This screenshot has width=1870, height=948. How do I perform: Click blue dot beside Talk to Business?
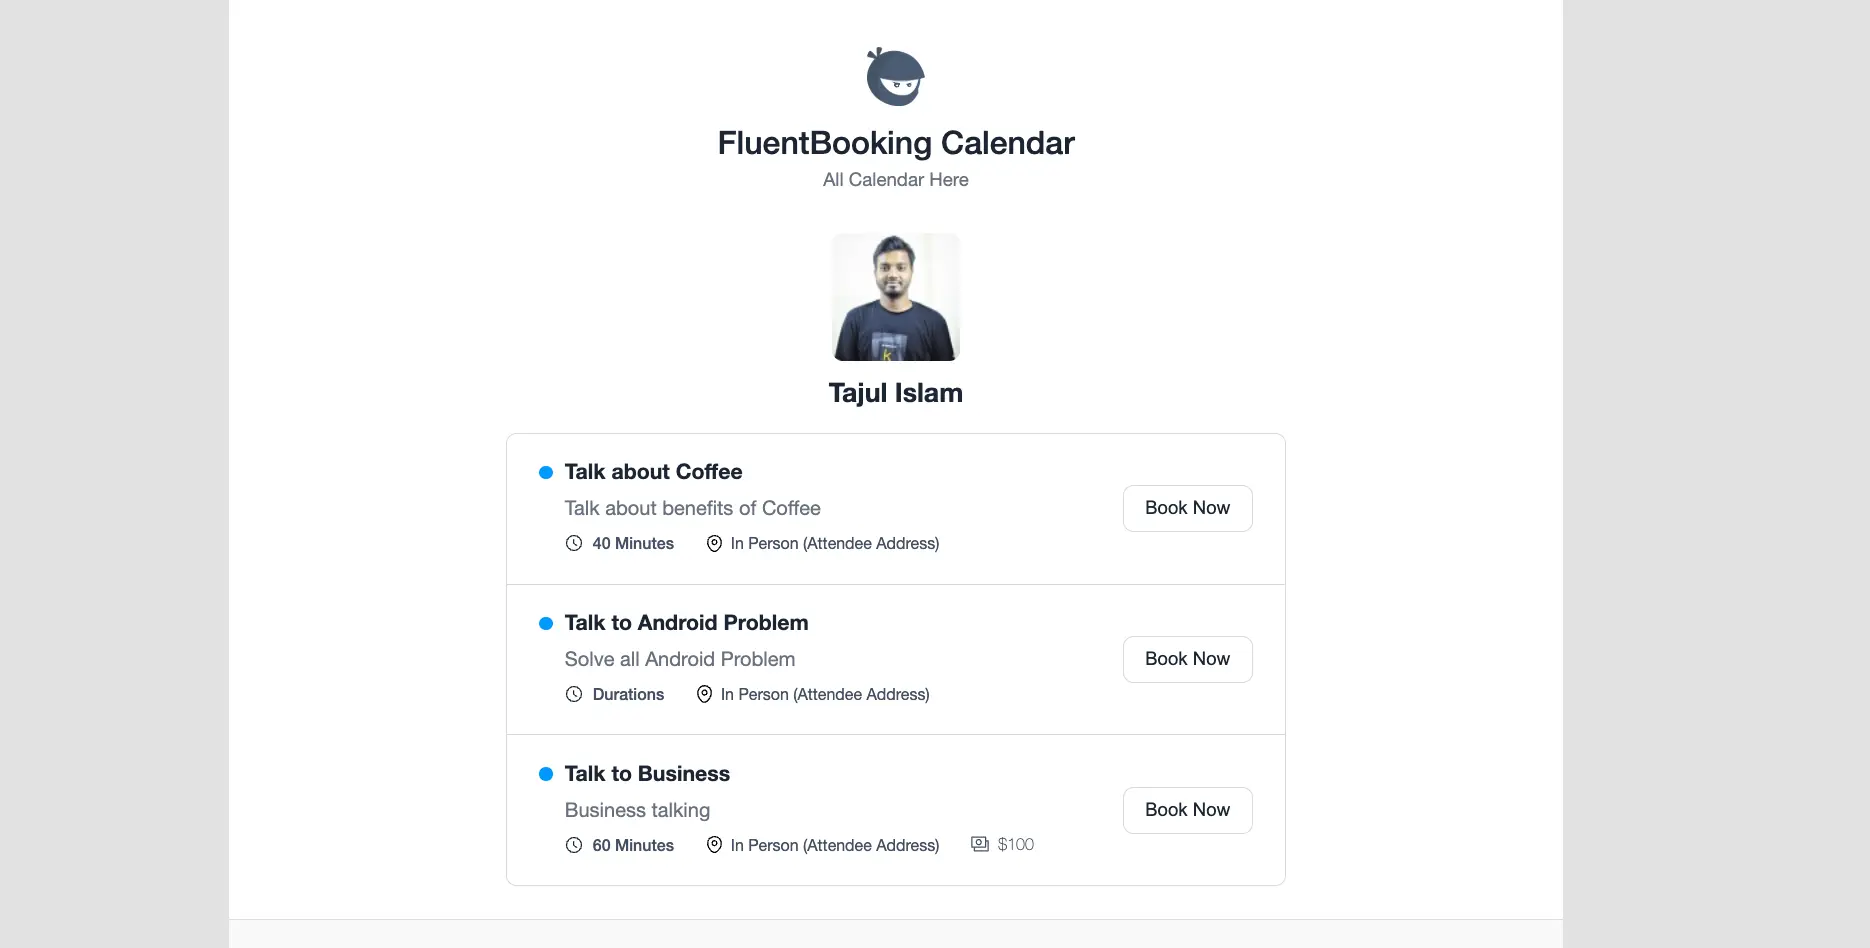coord(546,775)
